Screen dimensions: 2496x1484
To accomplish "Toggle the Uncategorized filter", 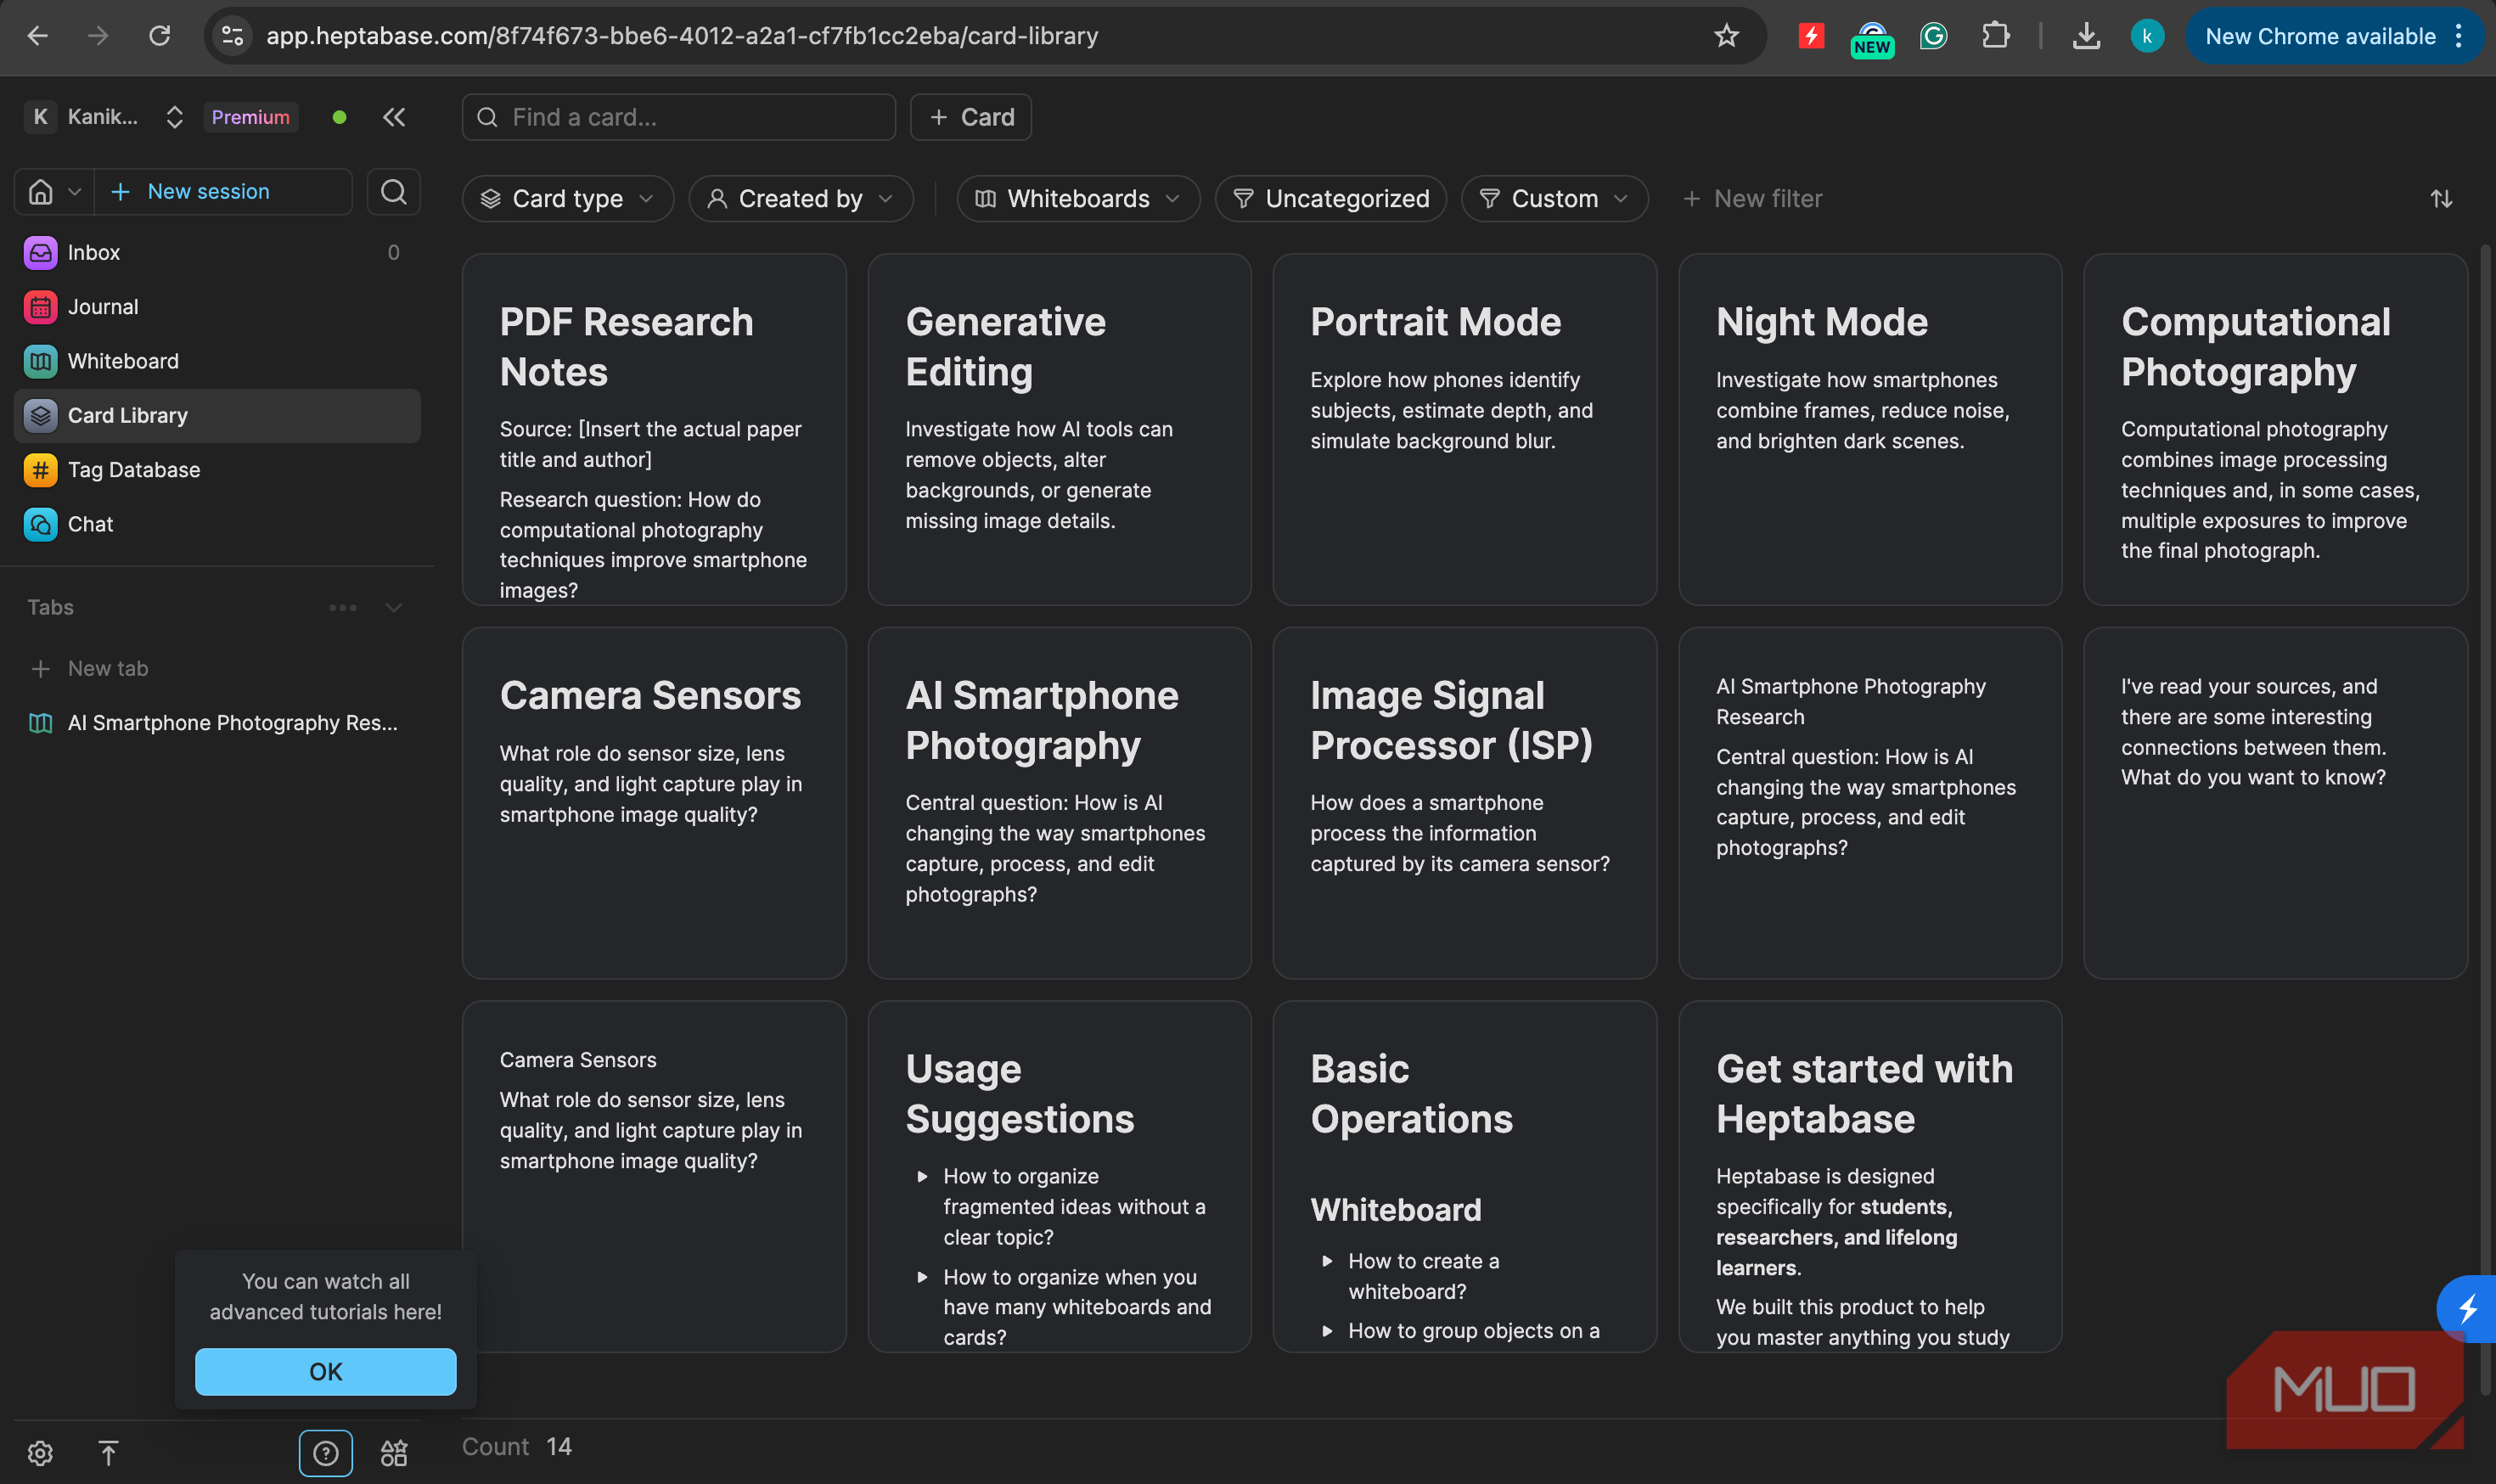I will coord(1330,199).
